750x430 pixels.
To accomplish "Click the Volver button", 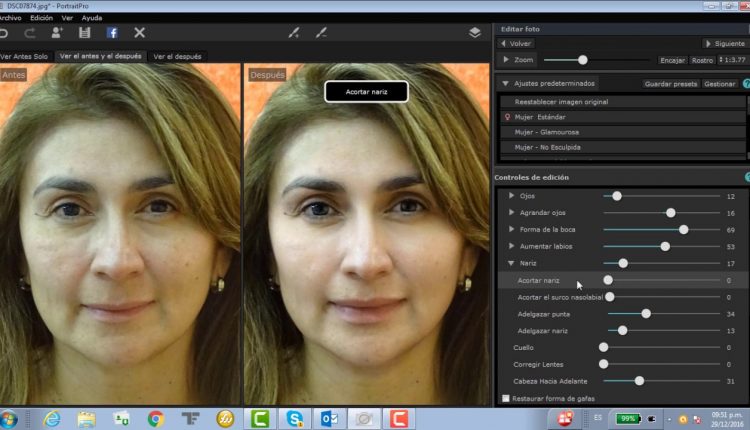I will pos(516,44).
